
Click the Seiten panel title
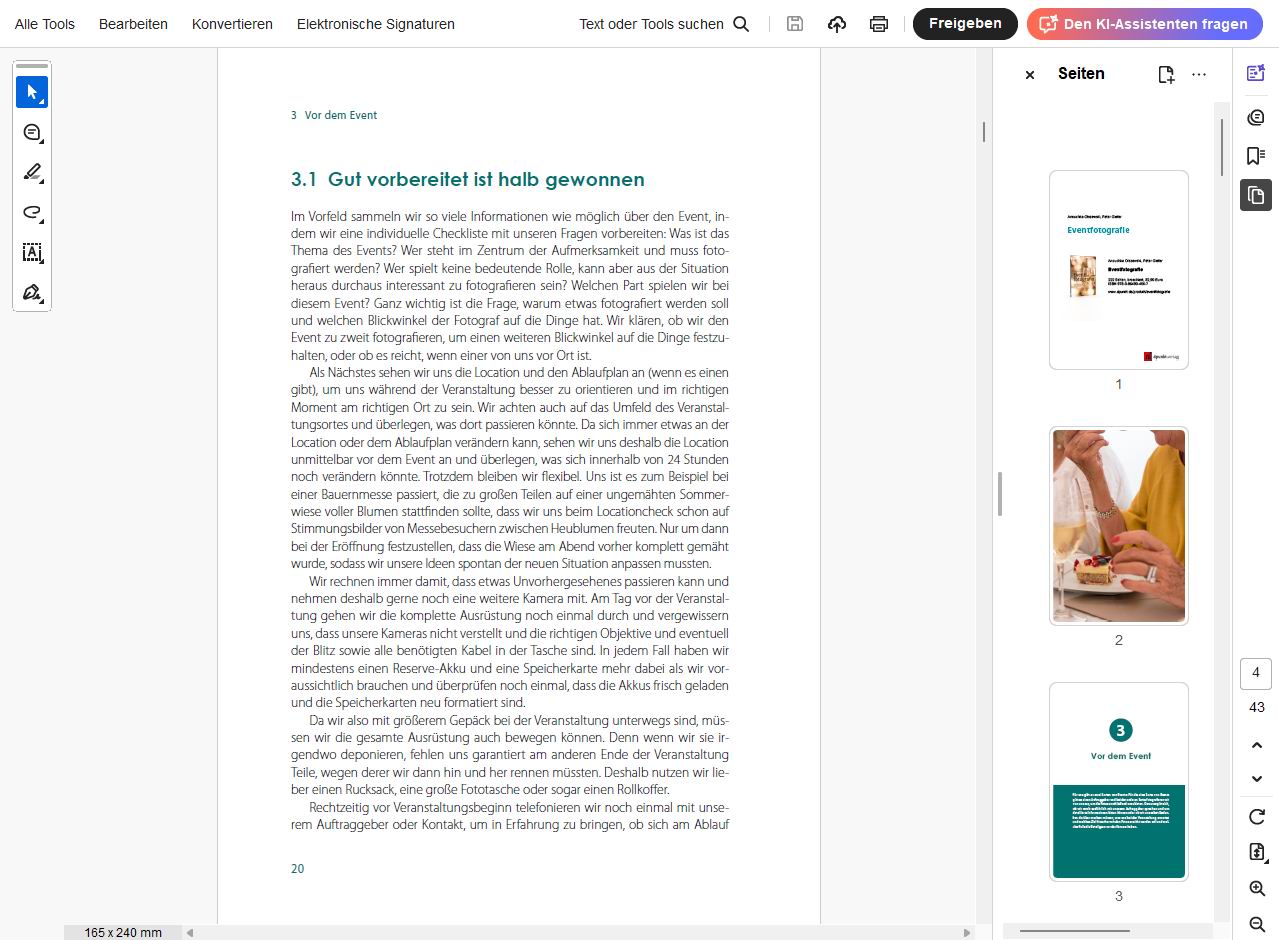point(1081,74)
